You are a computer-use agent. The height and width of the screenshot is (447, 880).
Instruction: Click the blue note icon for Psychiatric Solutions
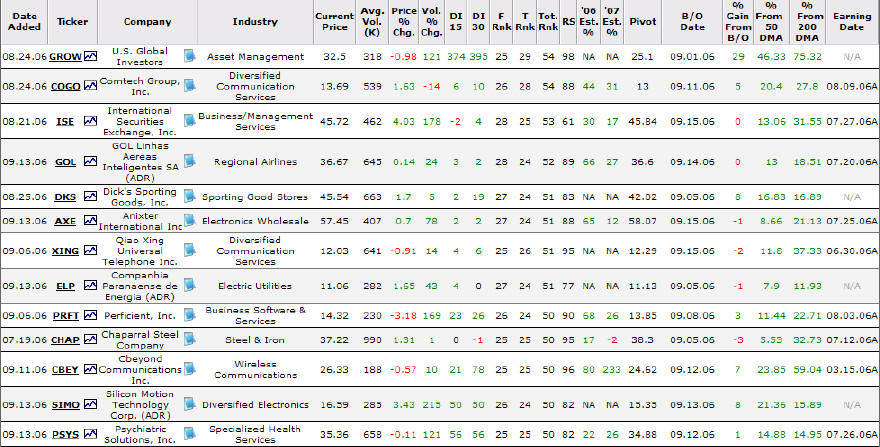(190, 434)
